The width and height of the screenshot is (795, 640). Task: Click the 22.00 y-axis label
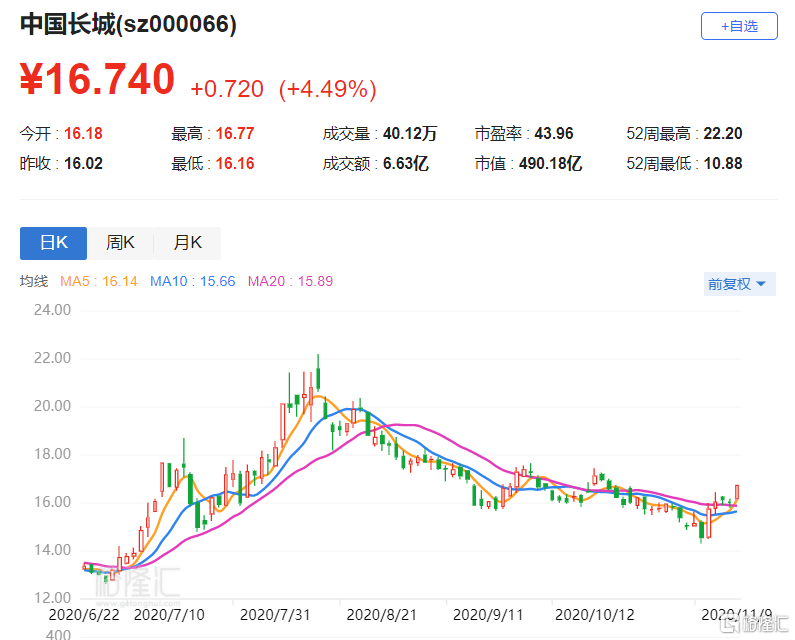tap(52, 358)
